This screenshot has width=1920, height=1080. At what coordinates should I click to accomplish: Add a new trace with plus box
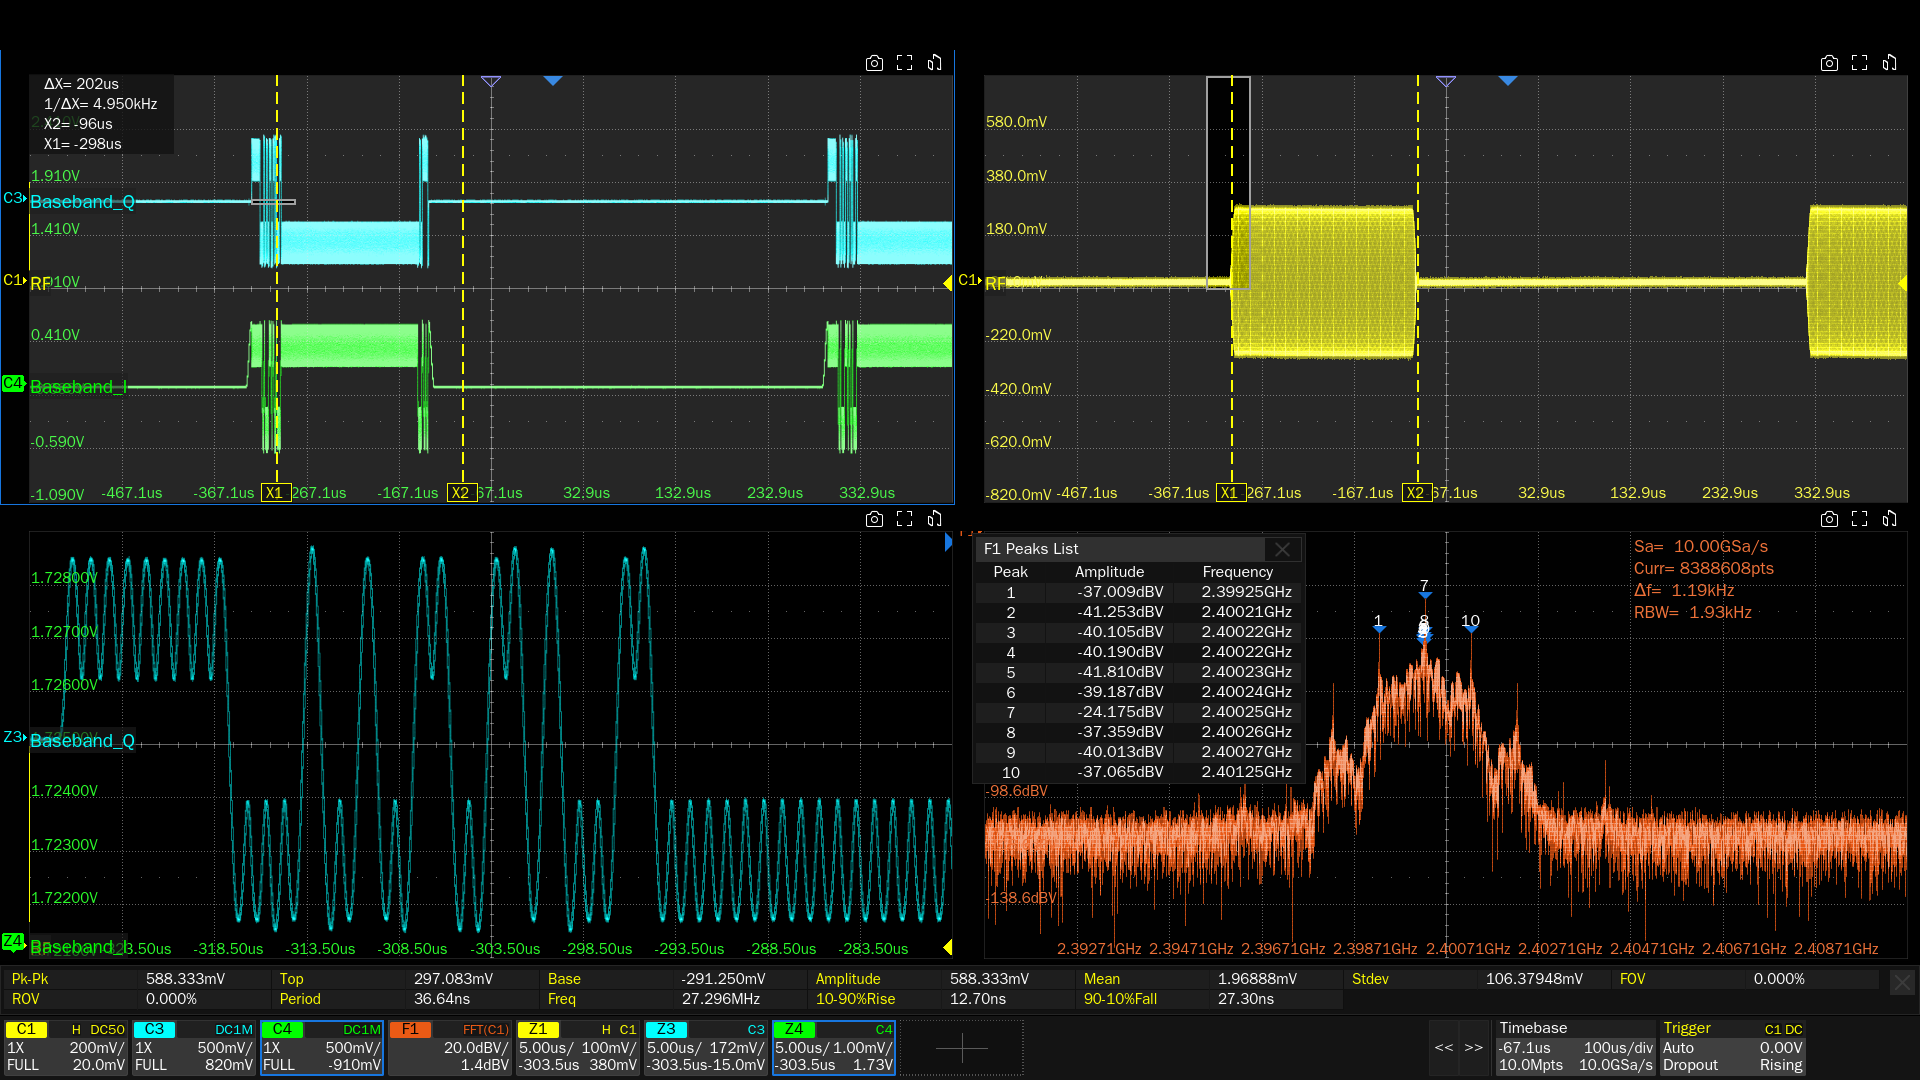pyautogui.click(x=962, y=1047)
